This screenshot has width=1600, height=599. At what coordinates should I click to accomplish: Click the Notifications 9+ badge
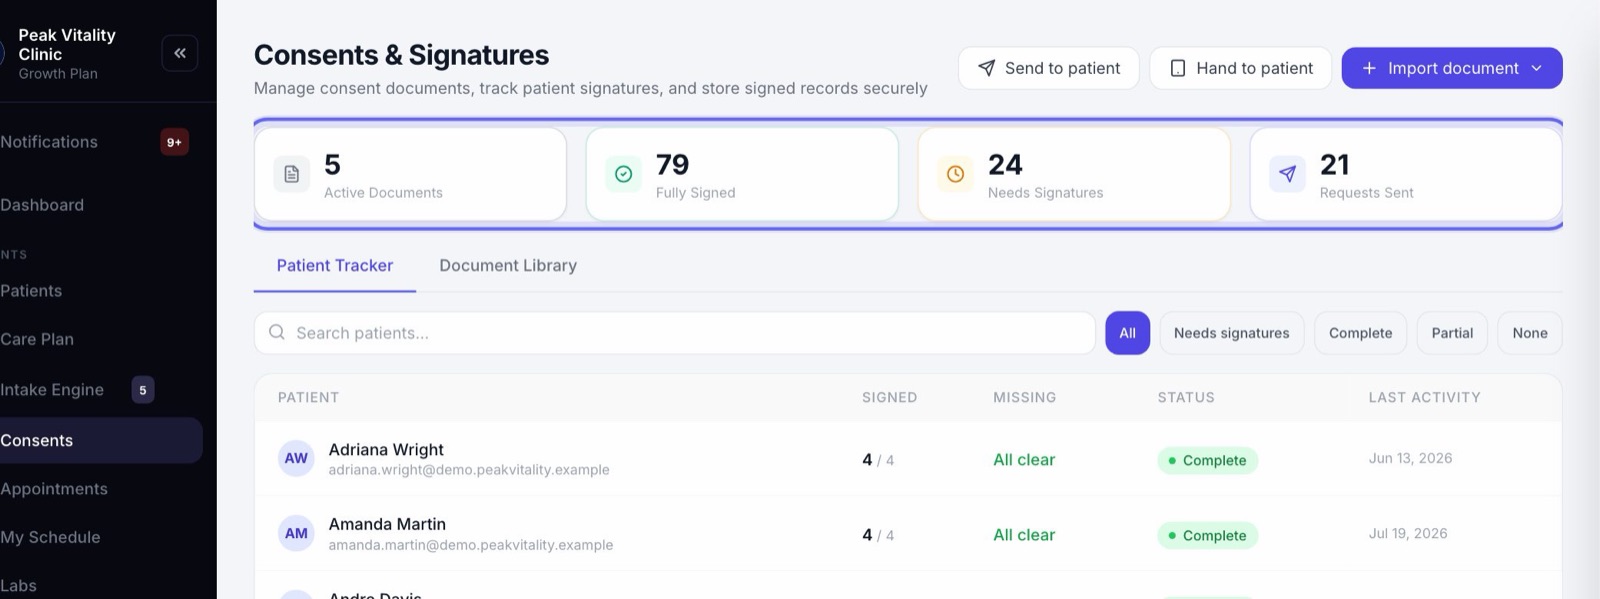(174, 142)
